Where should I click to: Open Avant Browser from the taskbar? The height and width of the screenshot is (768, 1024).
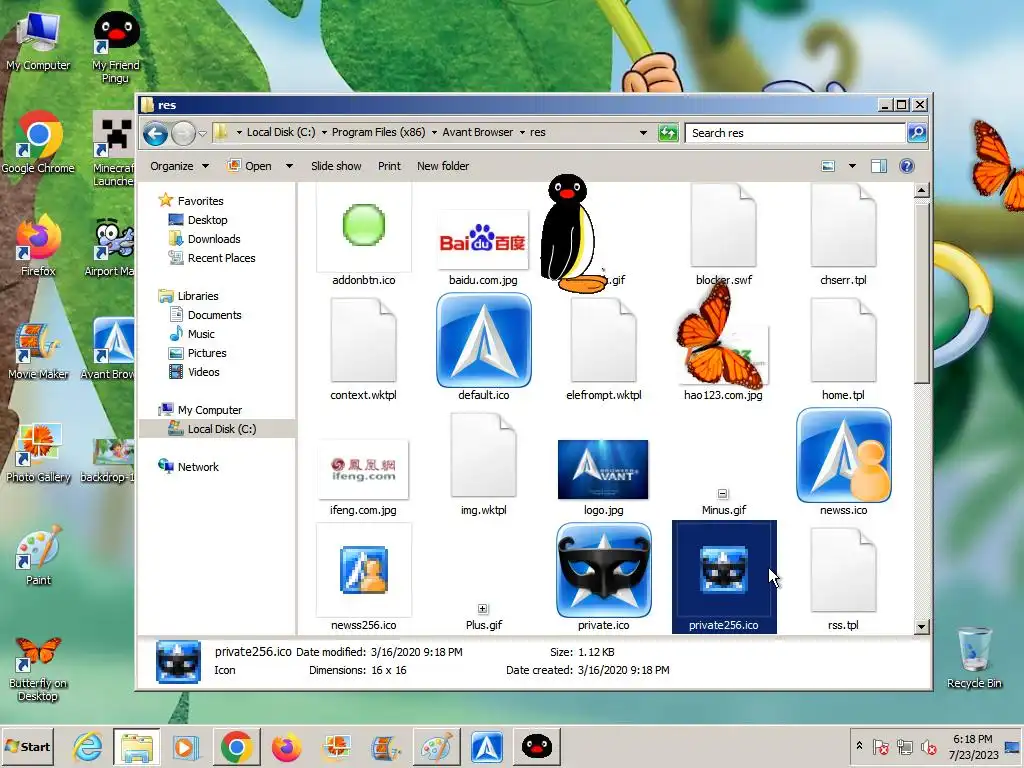click(487, 746)
